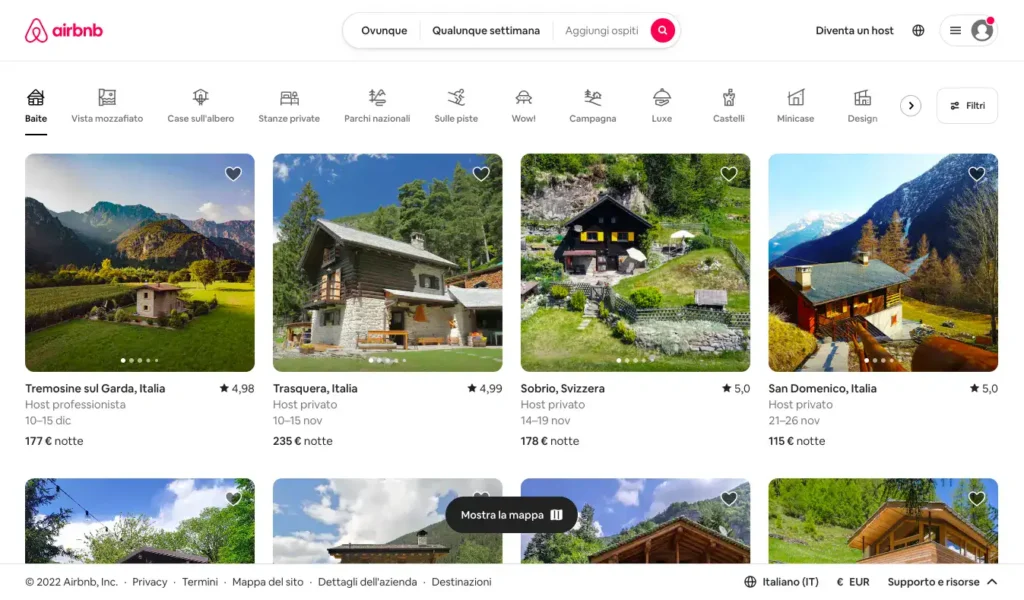Save the second-row first listing heart
Screen dimensions: 1024x600
(233, 499)
